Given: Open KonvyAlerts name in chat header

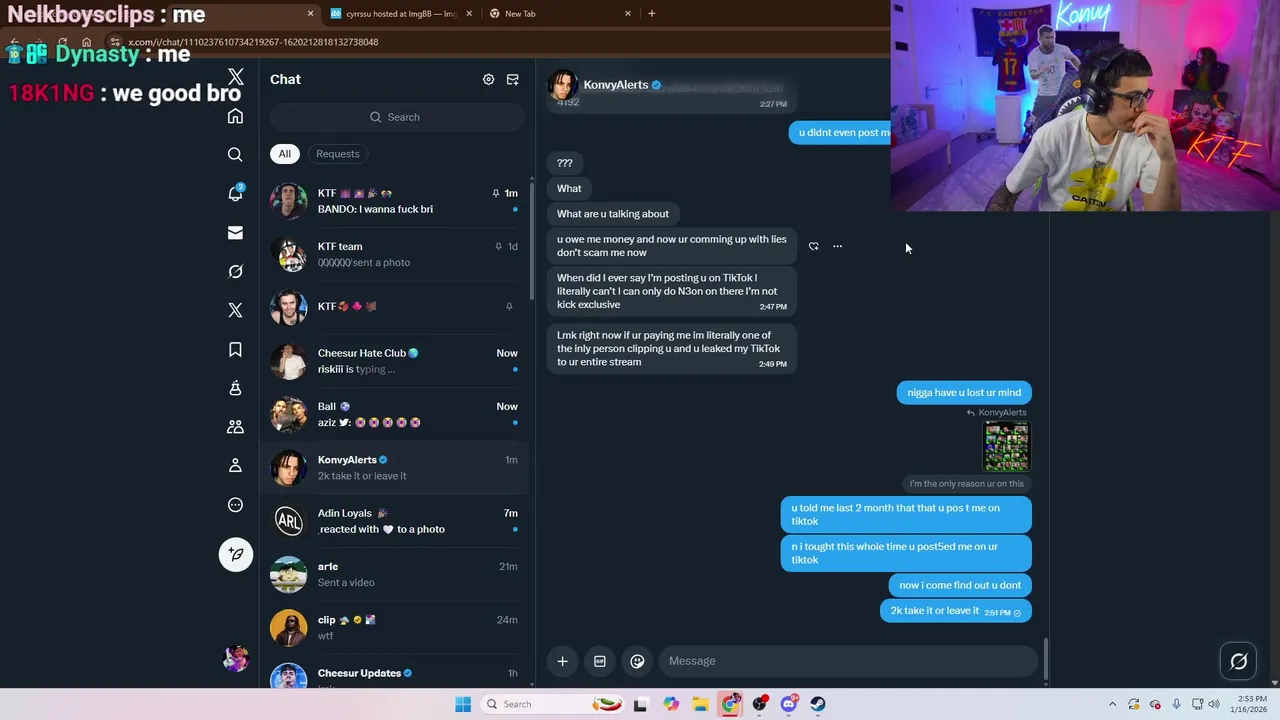Looking at the screenshot, I should 616,85.
